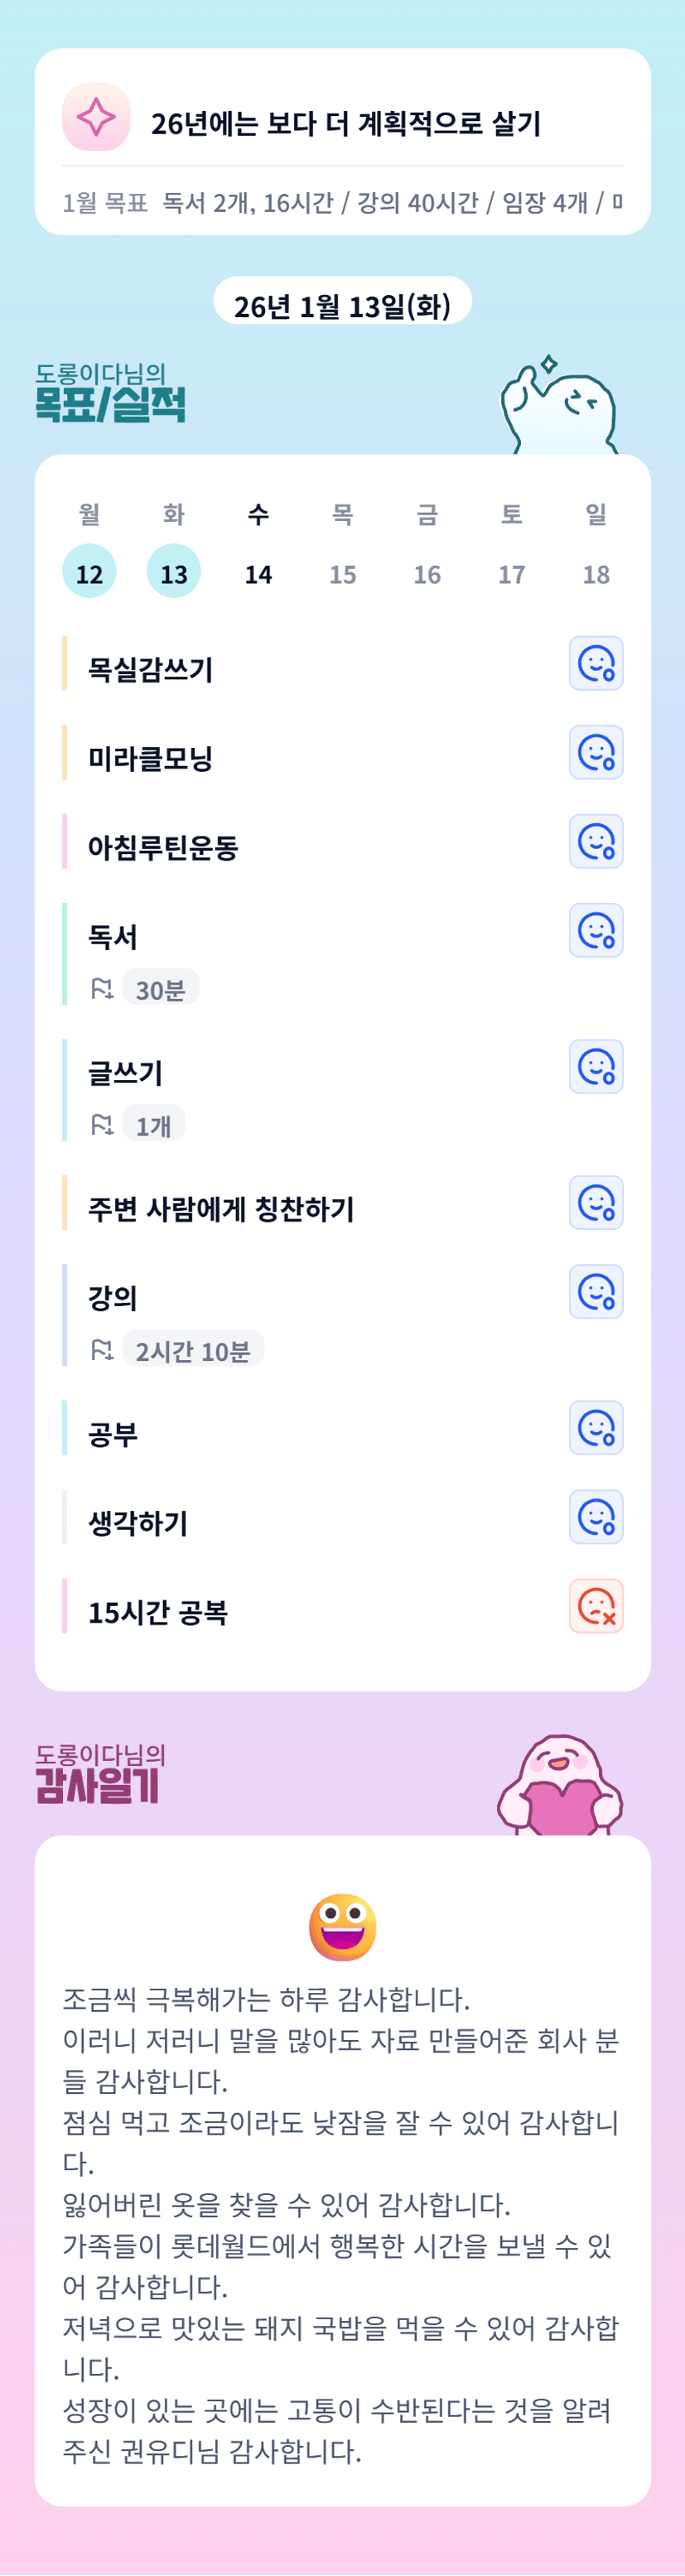Viewport: 685px width, 2576px height.
Task: Select Wednesday 14 in the week calendar
Action: click(258, 573)
